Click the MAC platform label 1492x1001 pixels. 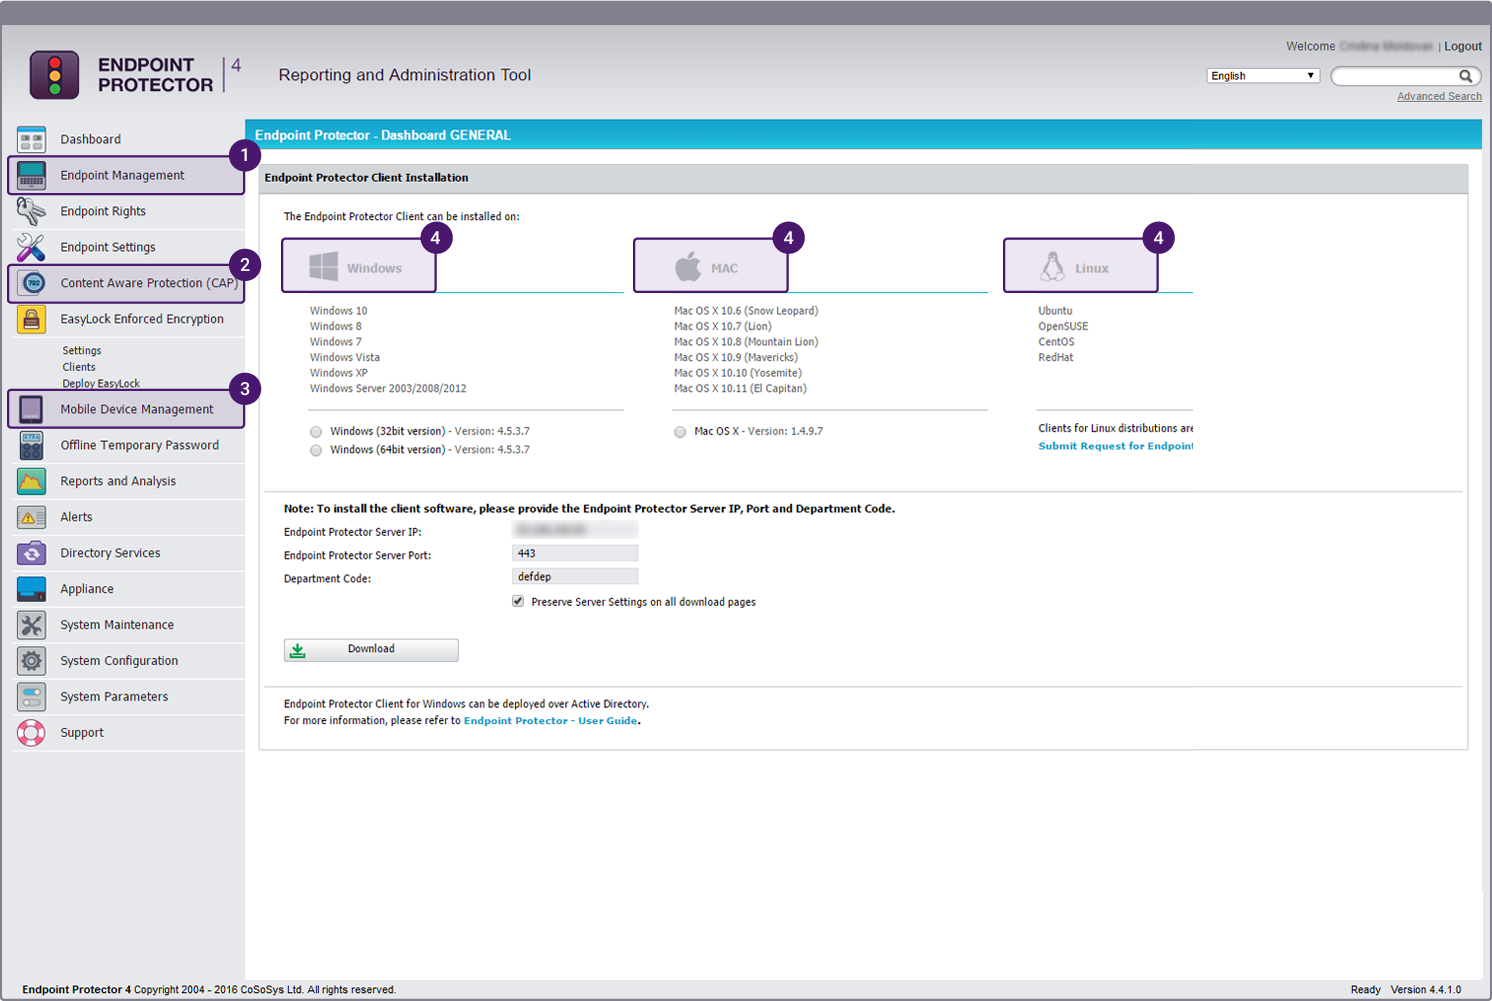(725, 269)
